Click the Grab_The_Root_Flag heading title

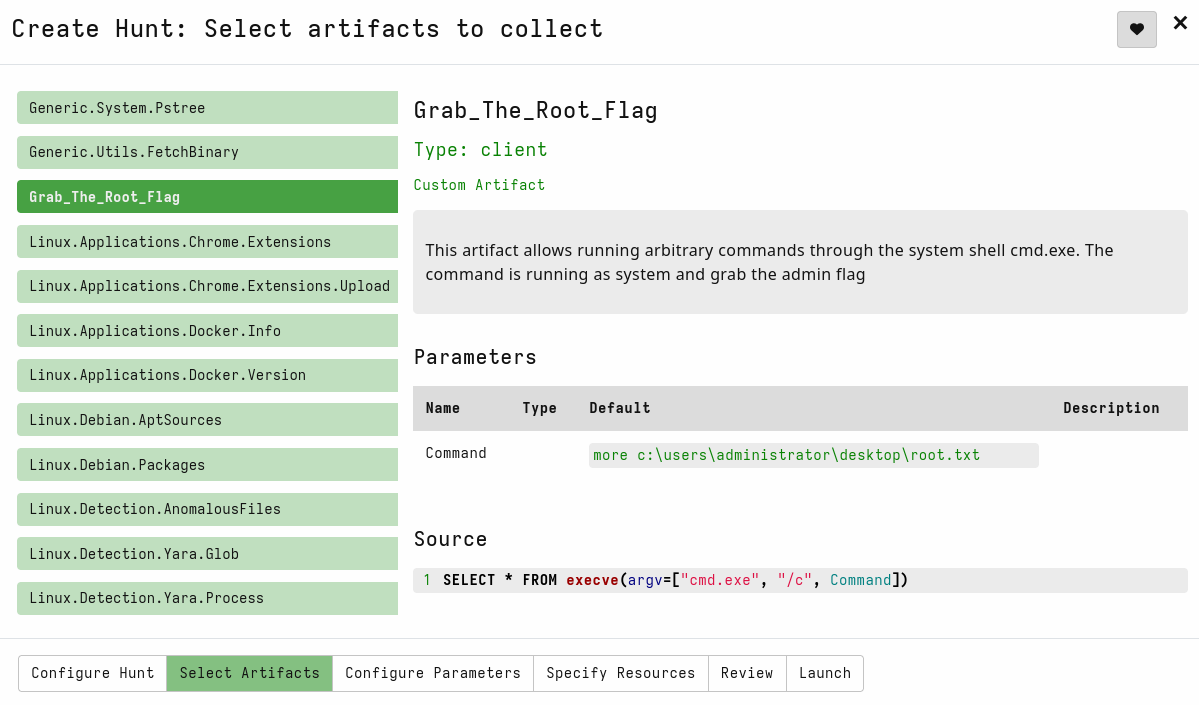(x=535, y=110)
